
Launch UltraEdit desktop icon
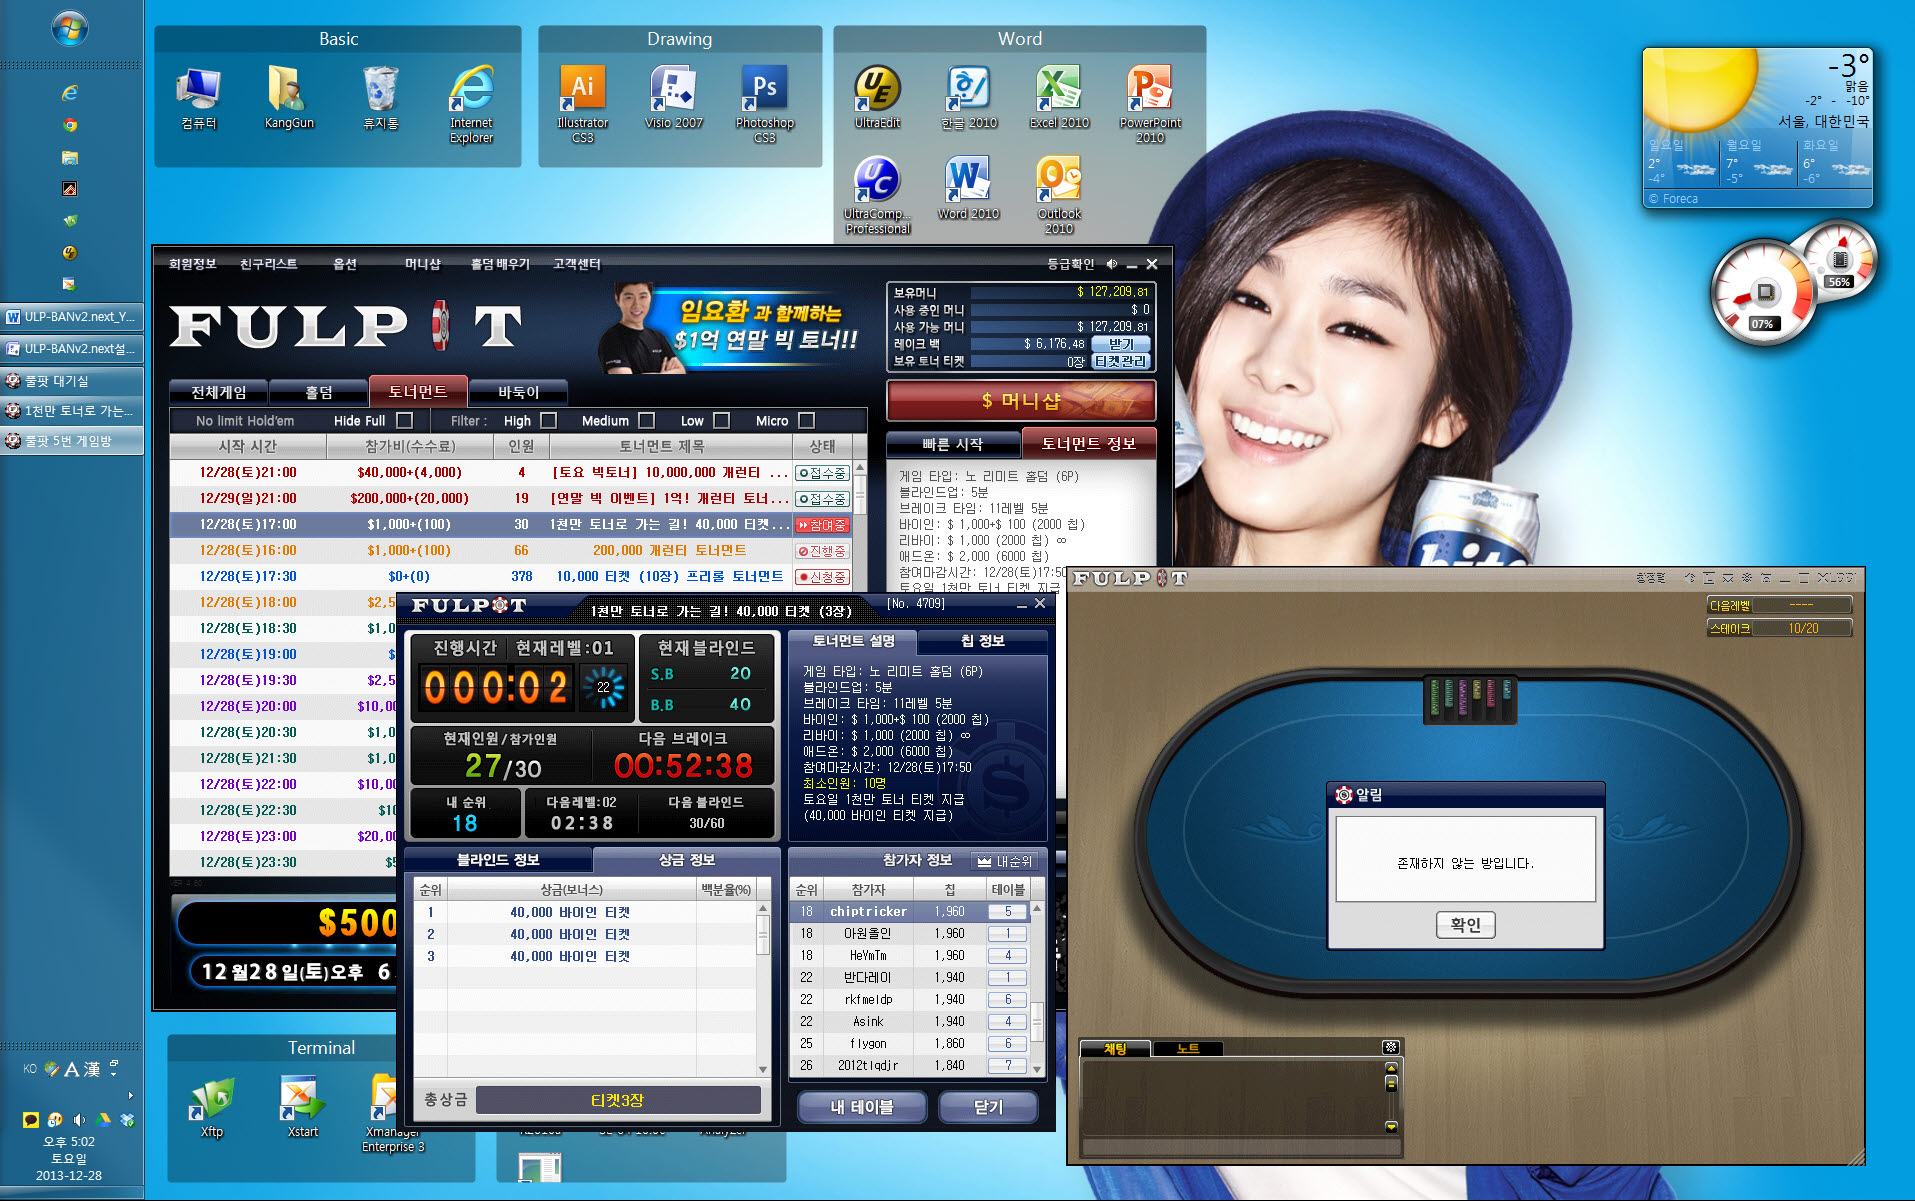878,98
